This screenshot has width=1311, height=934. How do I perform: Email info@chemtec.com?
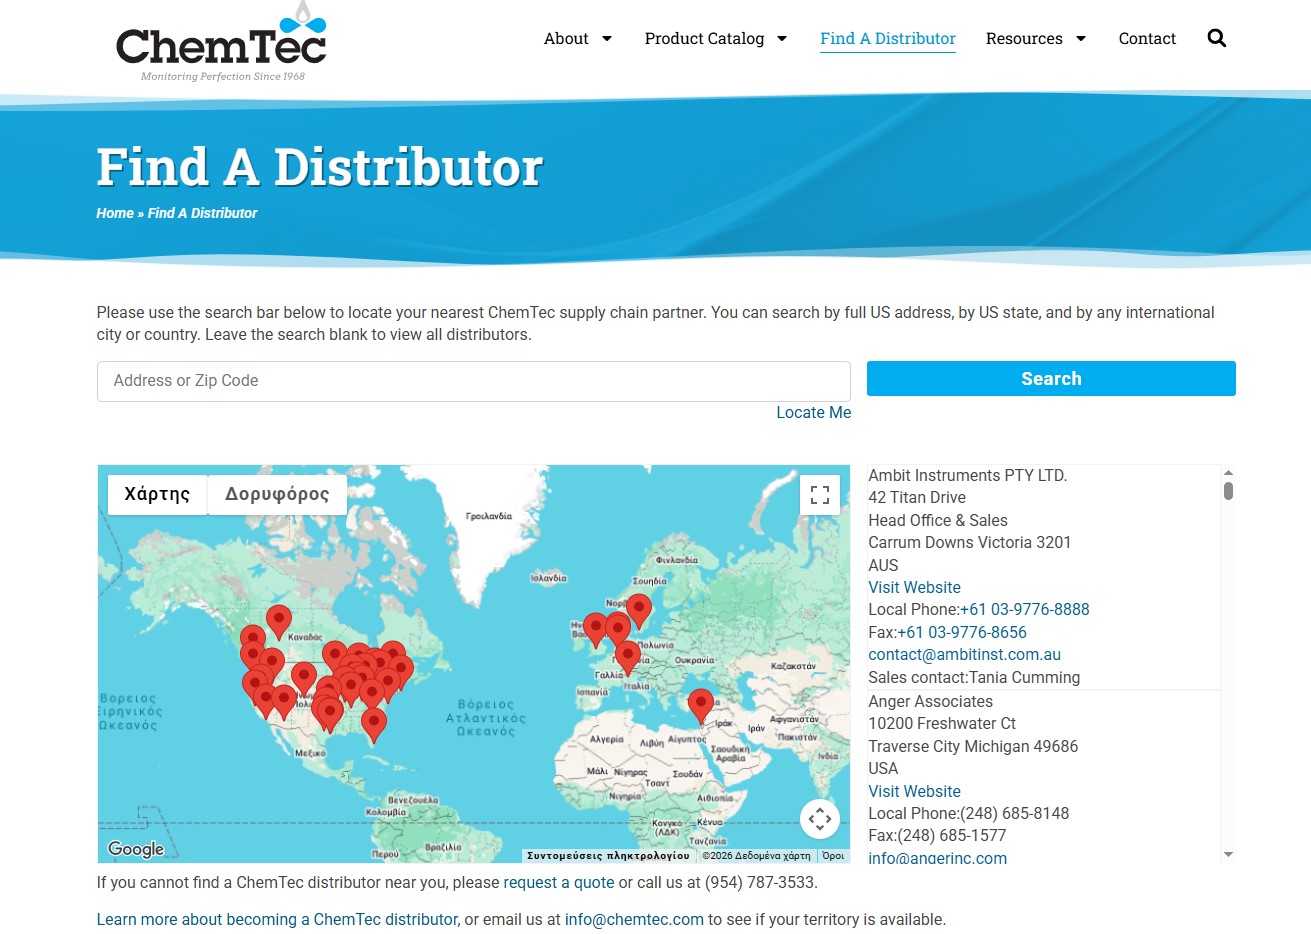[x=634, y=920]
